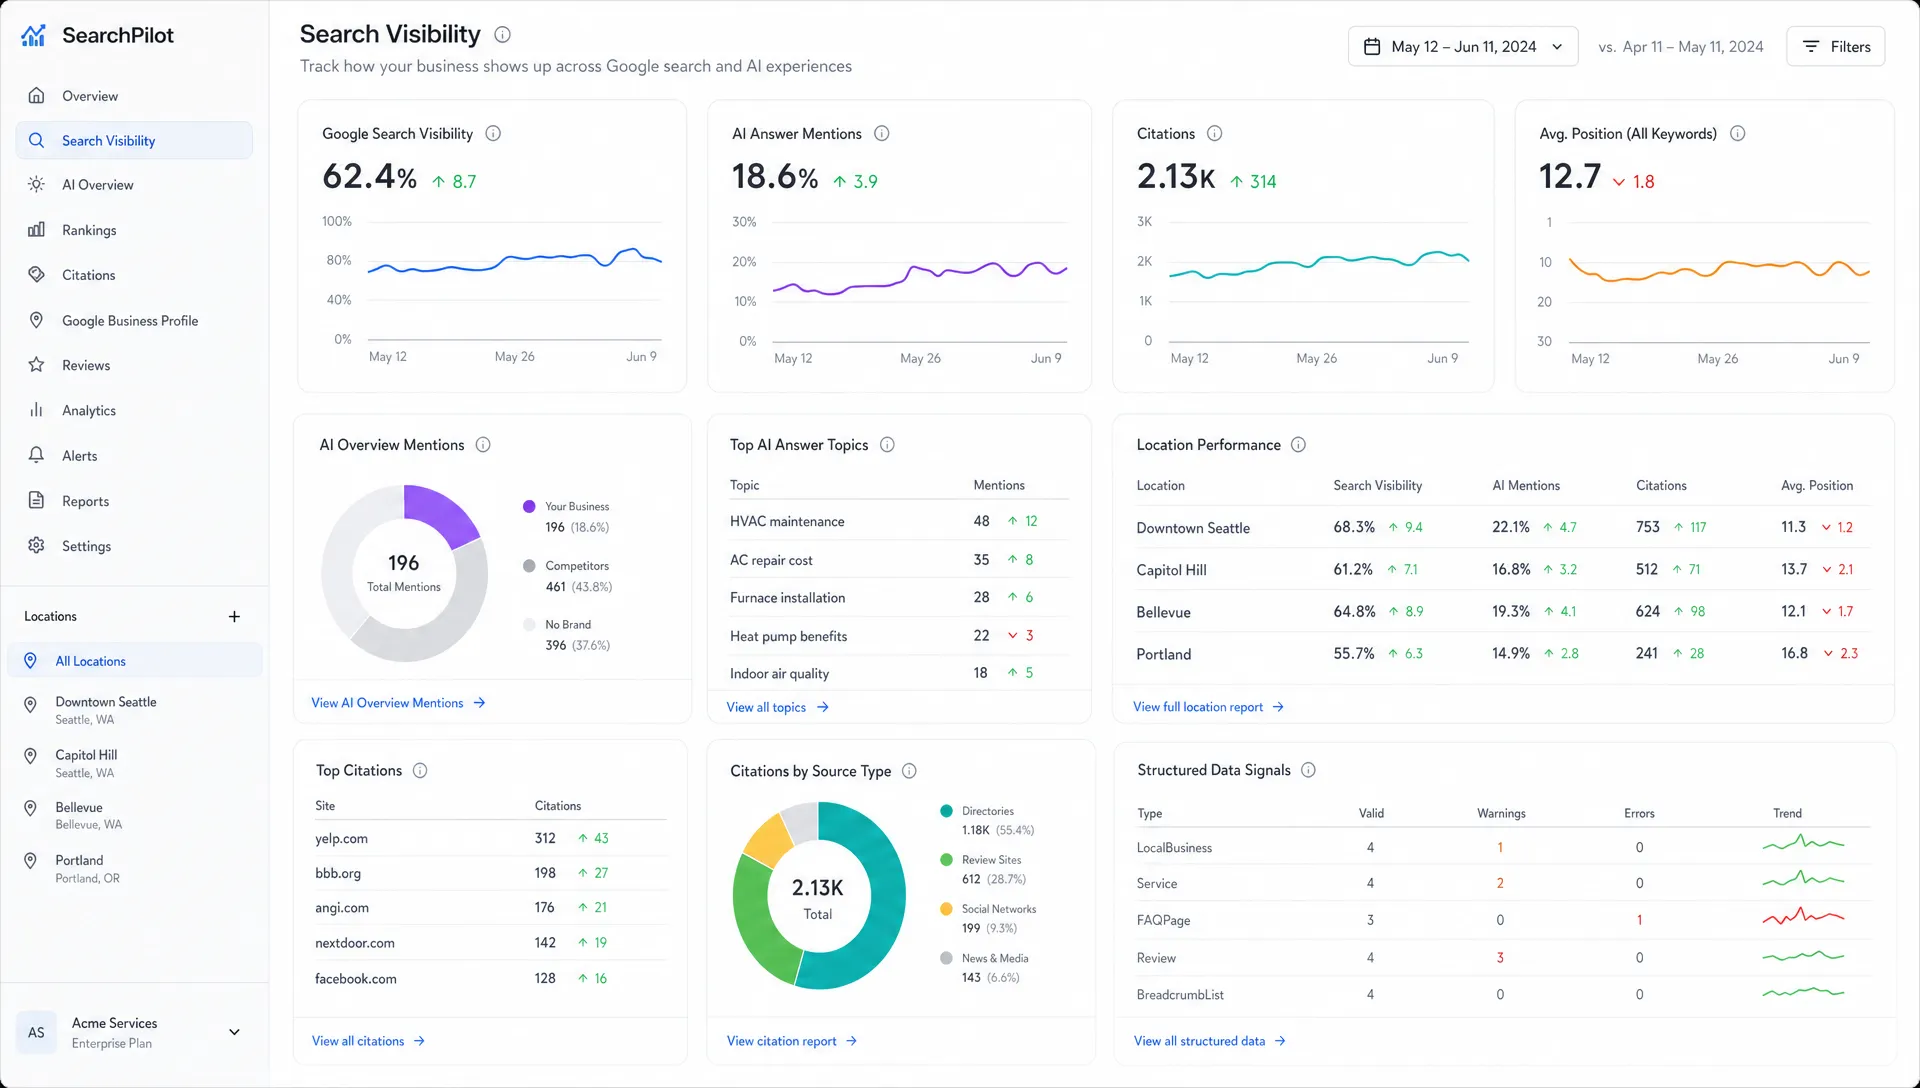Image resolution: width=1920 pixels, height=1088 pixels.
Task: Click the green Review Sites legend dot
Action: (946, 860)
